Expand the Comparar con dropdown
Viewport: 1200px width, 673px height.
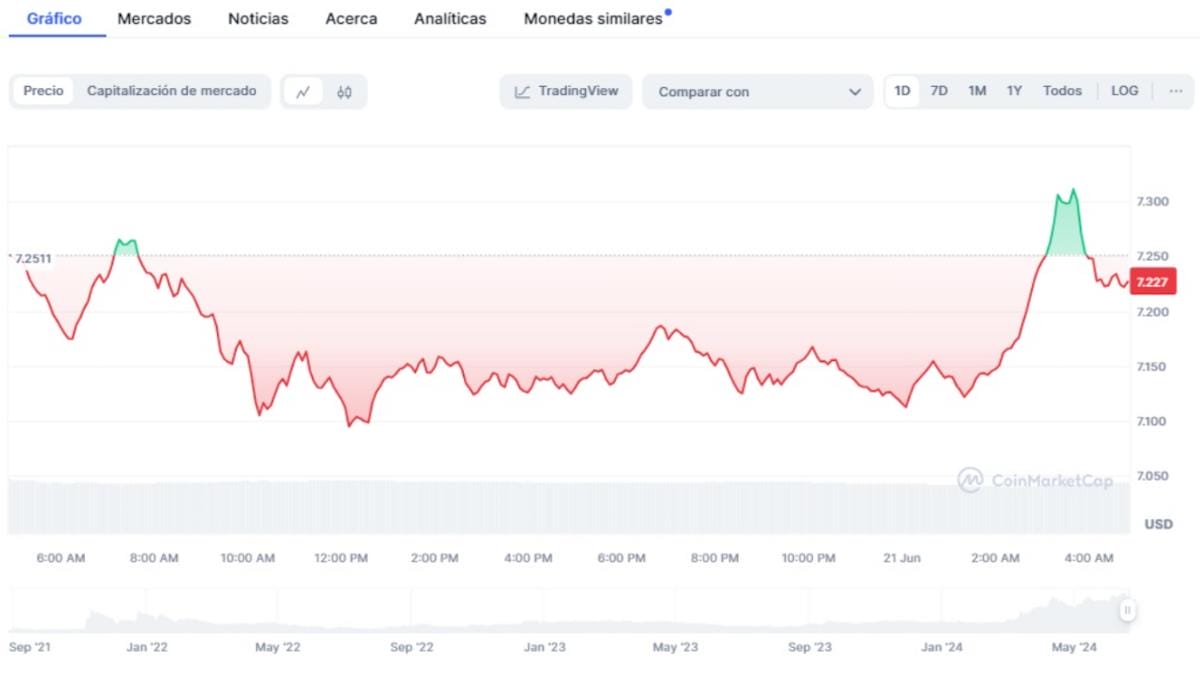(x=757, y=92)
